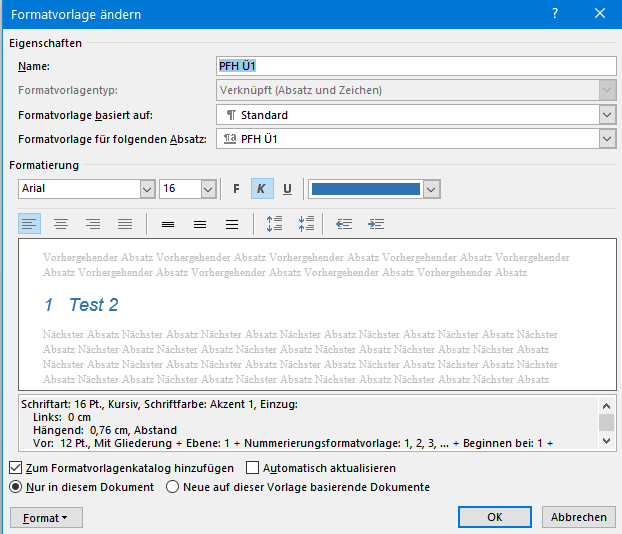Click the Name field containing PFH Ü1
622x534 pixels.
pos(416,66)
